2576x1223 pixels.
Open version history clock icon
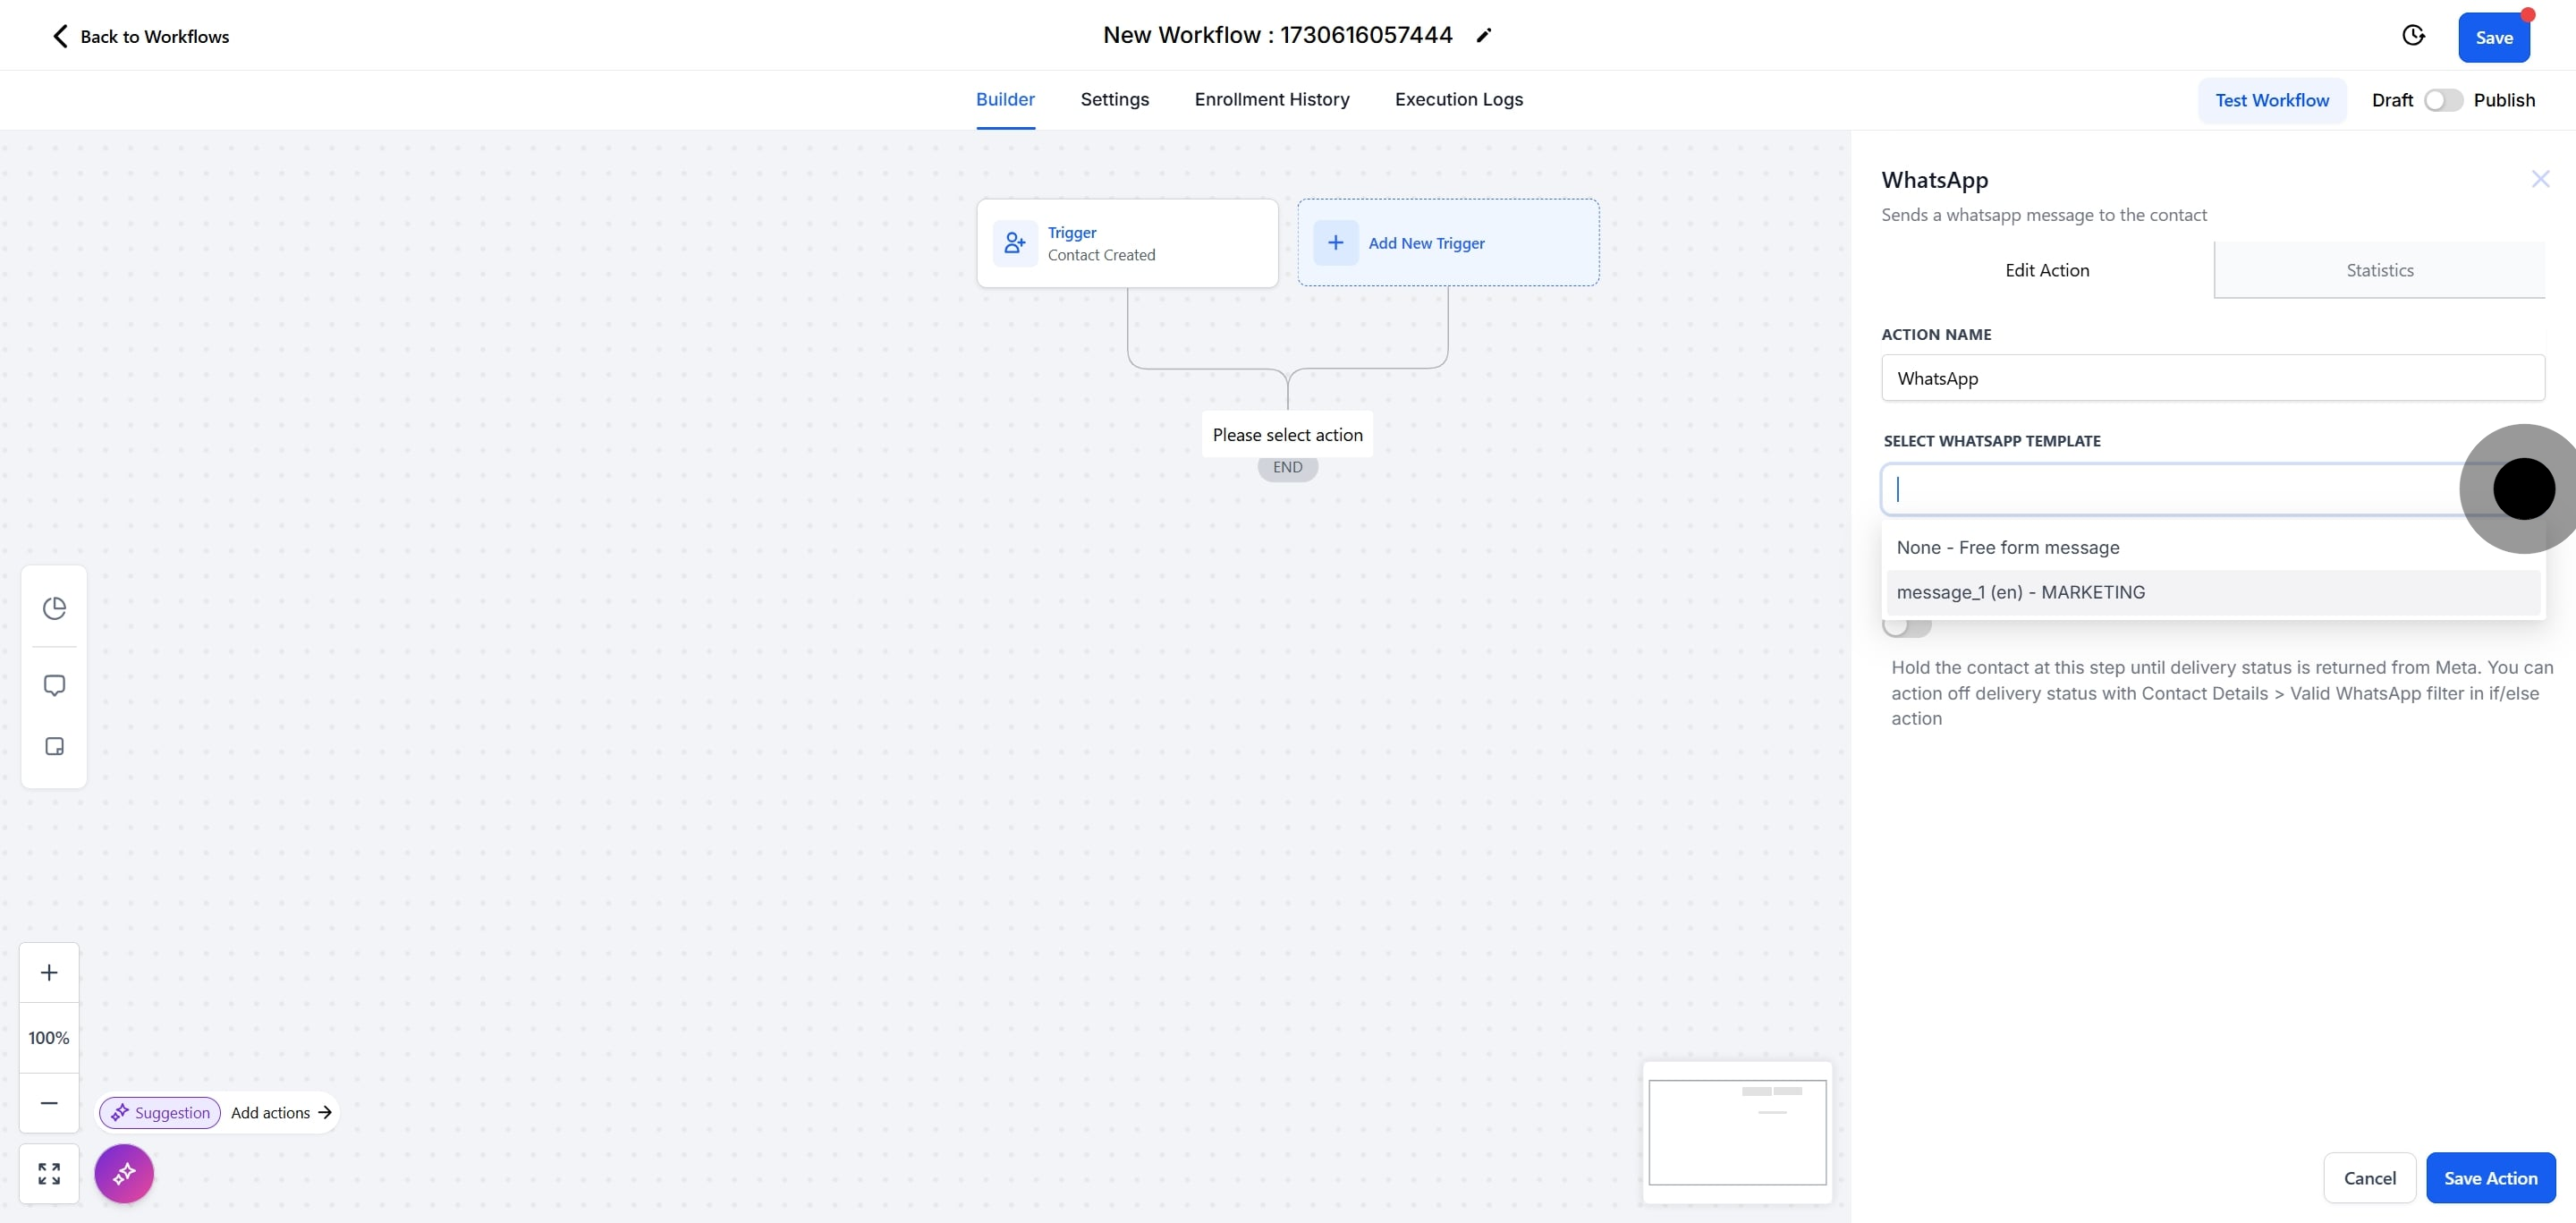2413,36
